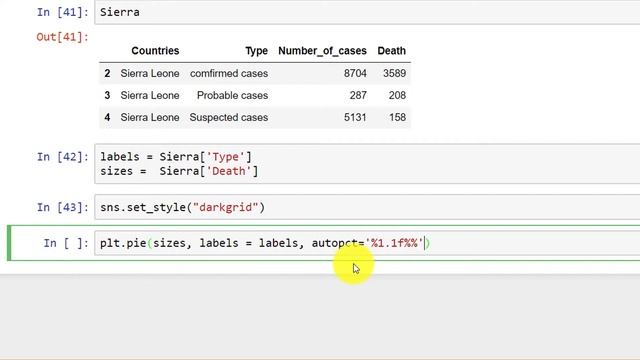The width and height of the screenshot is (640, 360).
Task: Click the 3589 death value
Action: pyautogui.click(x=394, y=73)
